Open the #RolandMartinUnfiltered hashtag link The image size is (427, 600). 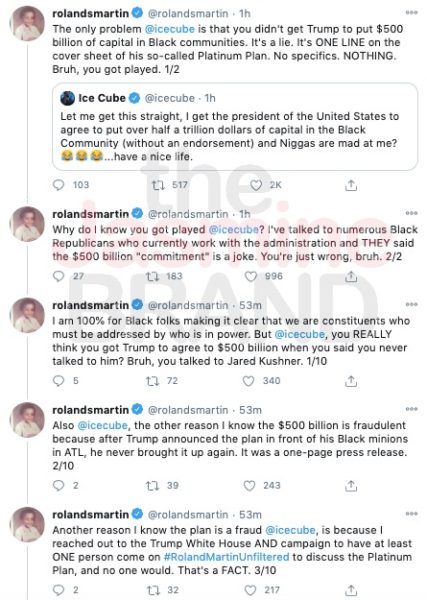click(x=227, y=557)
